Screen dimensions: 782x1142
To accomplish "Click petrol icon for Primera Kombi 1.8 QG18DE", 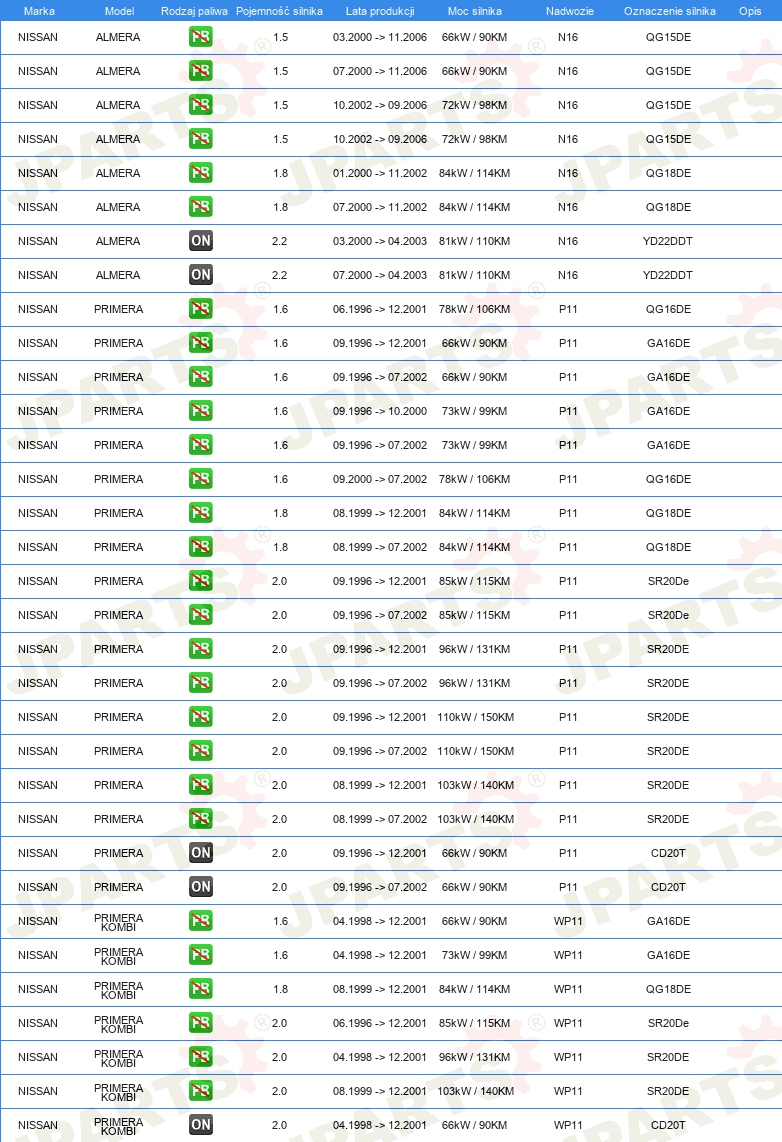I will 200,988.
